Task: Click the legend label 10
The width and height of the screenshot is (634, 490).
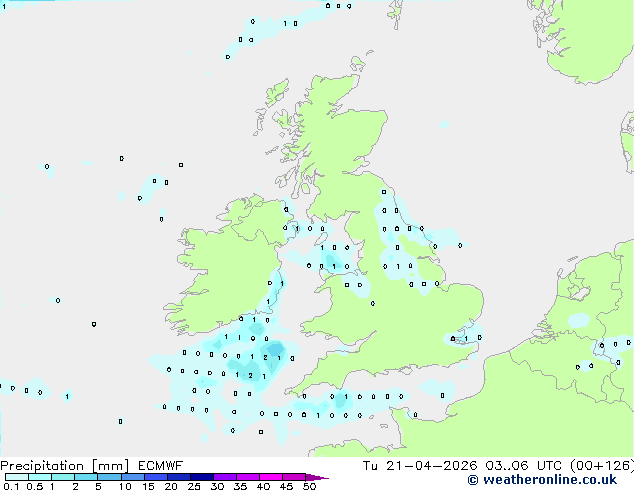Action: click(125, 486)
